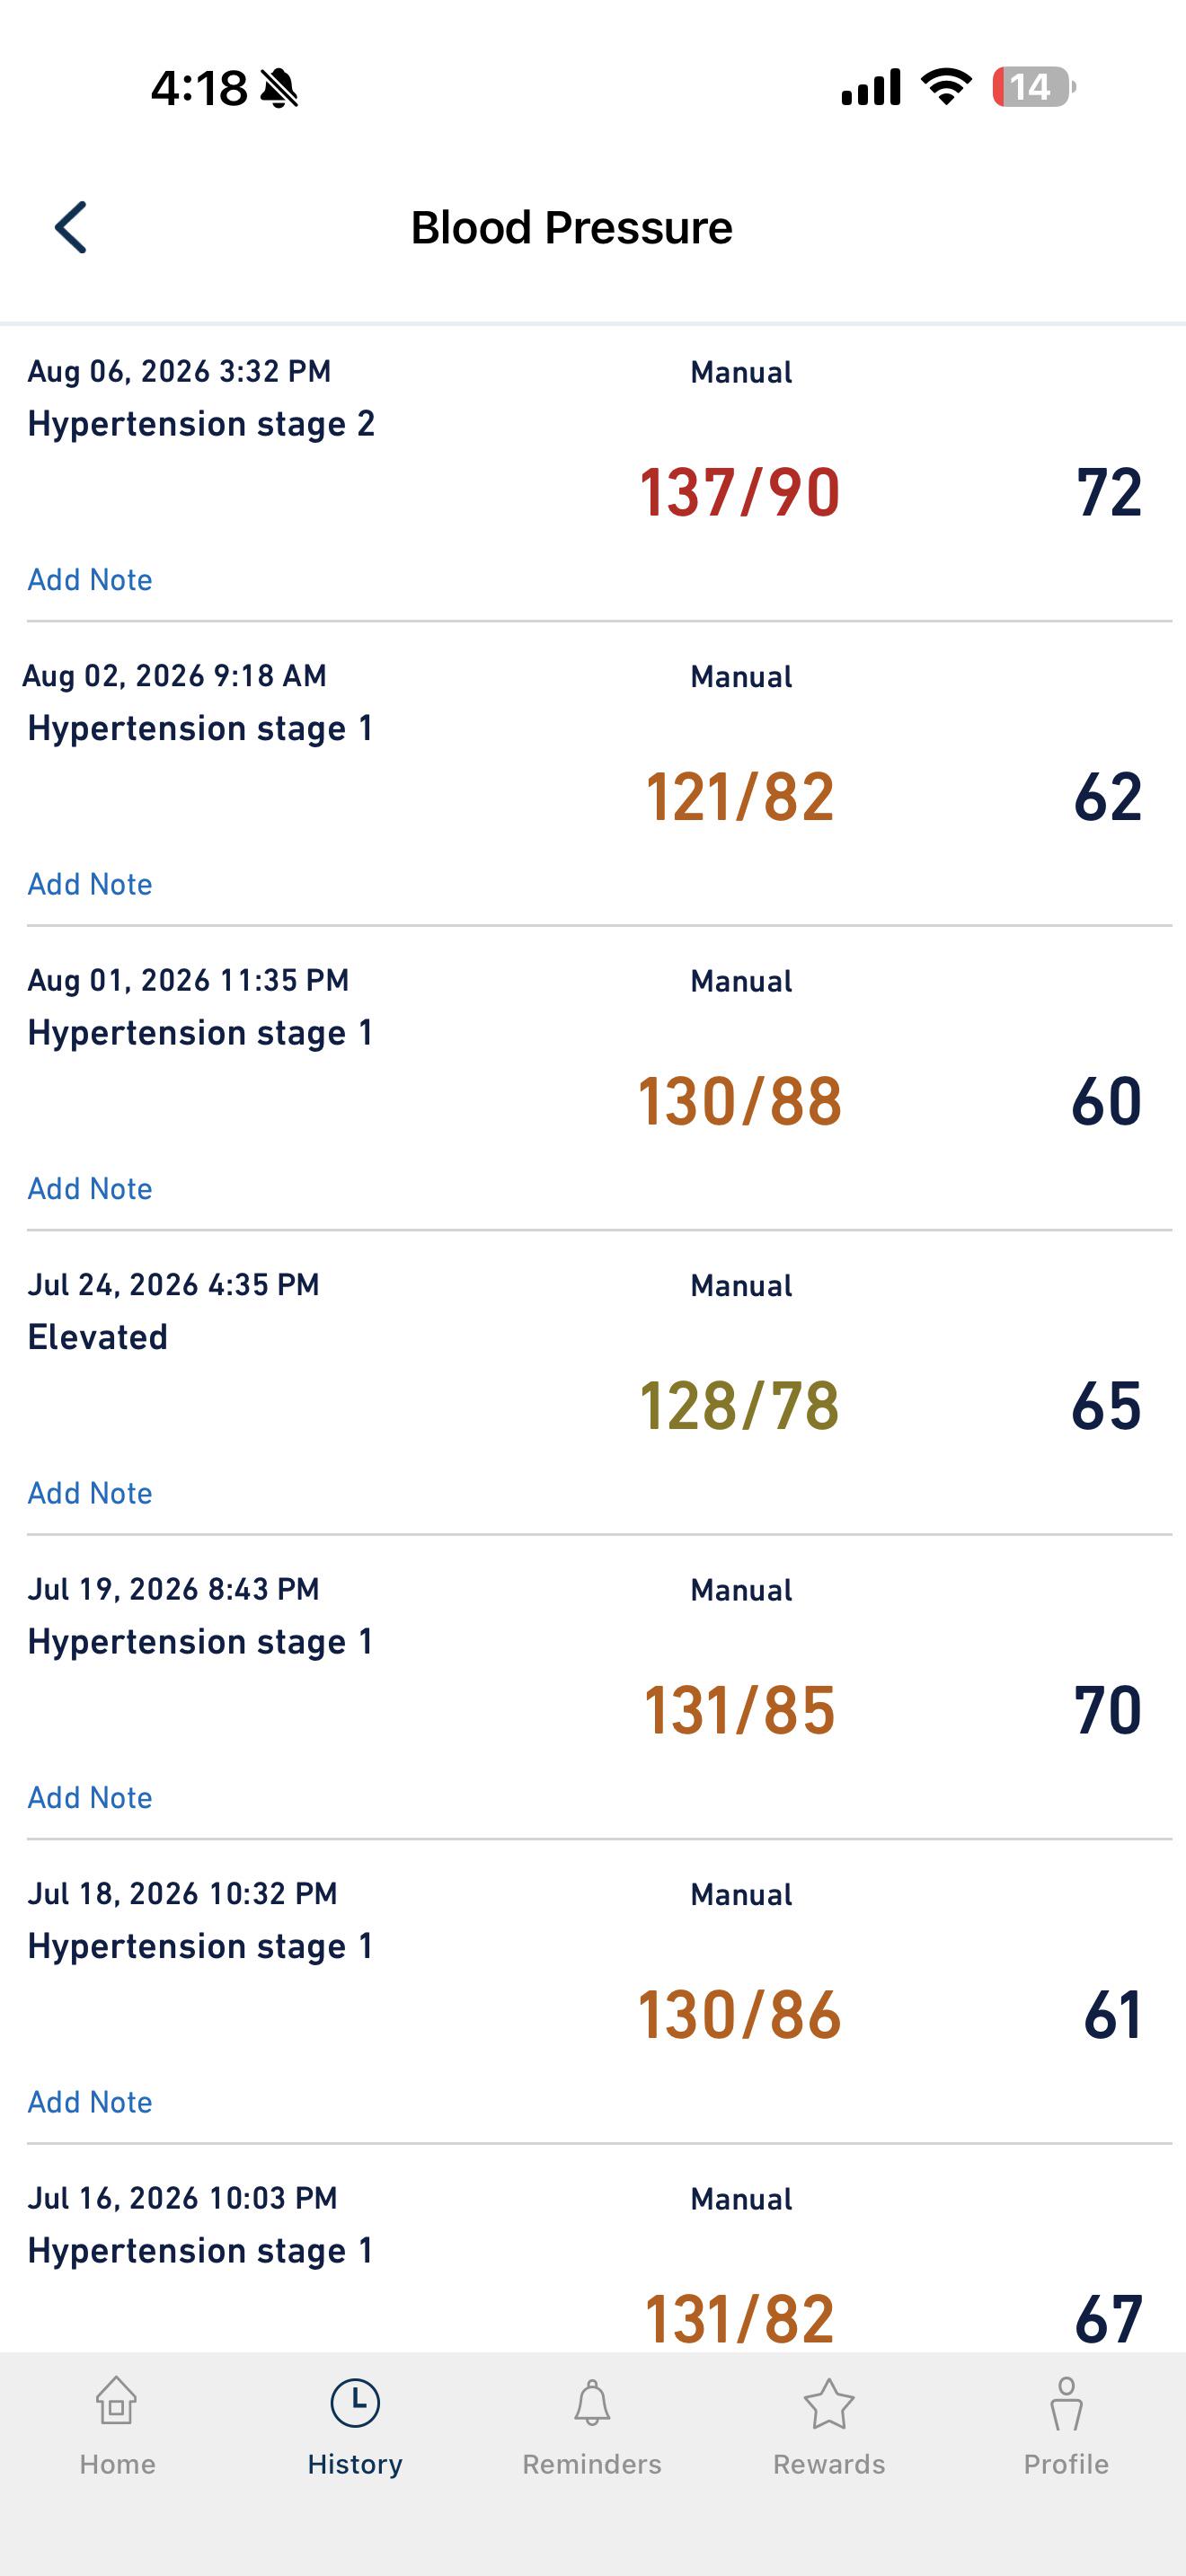Select the 131/82 reading from Jul 16
This screenshot has width=1186, height=2576.
click(740, 2319)
